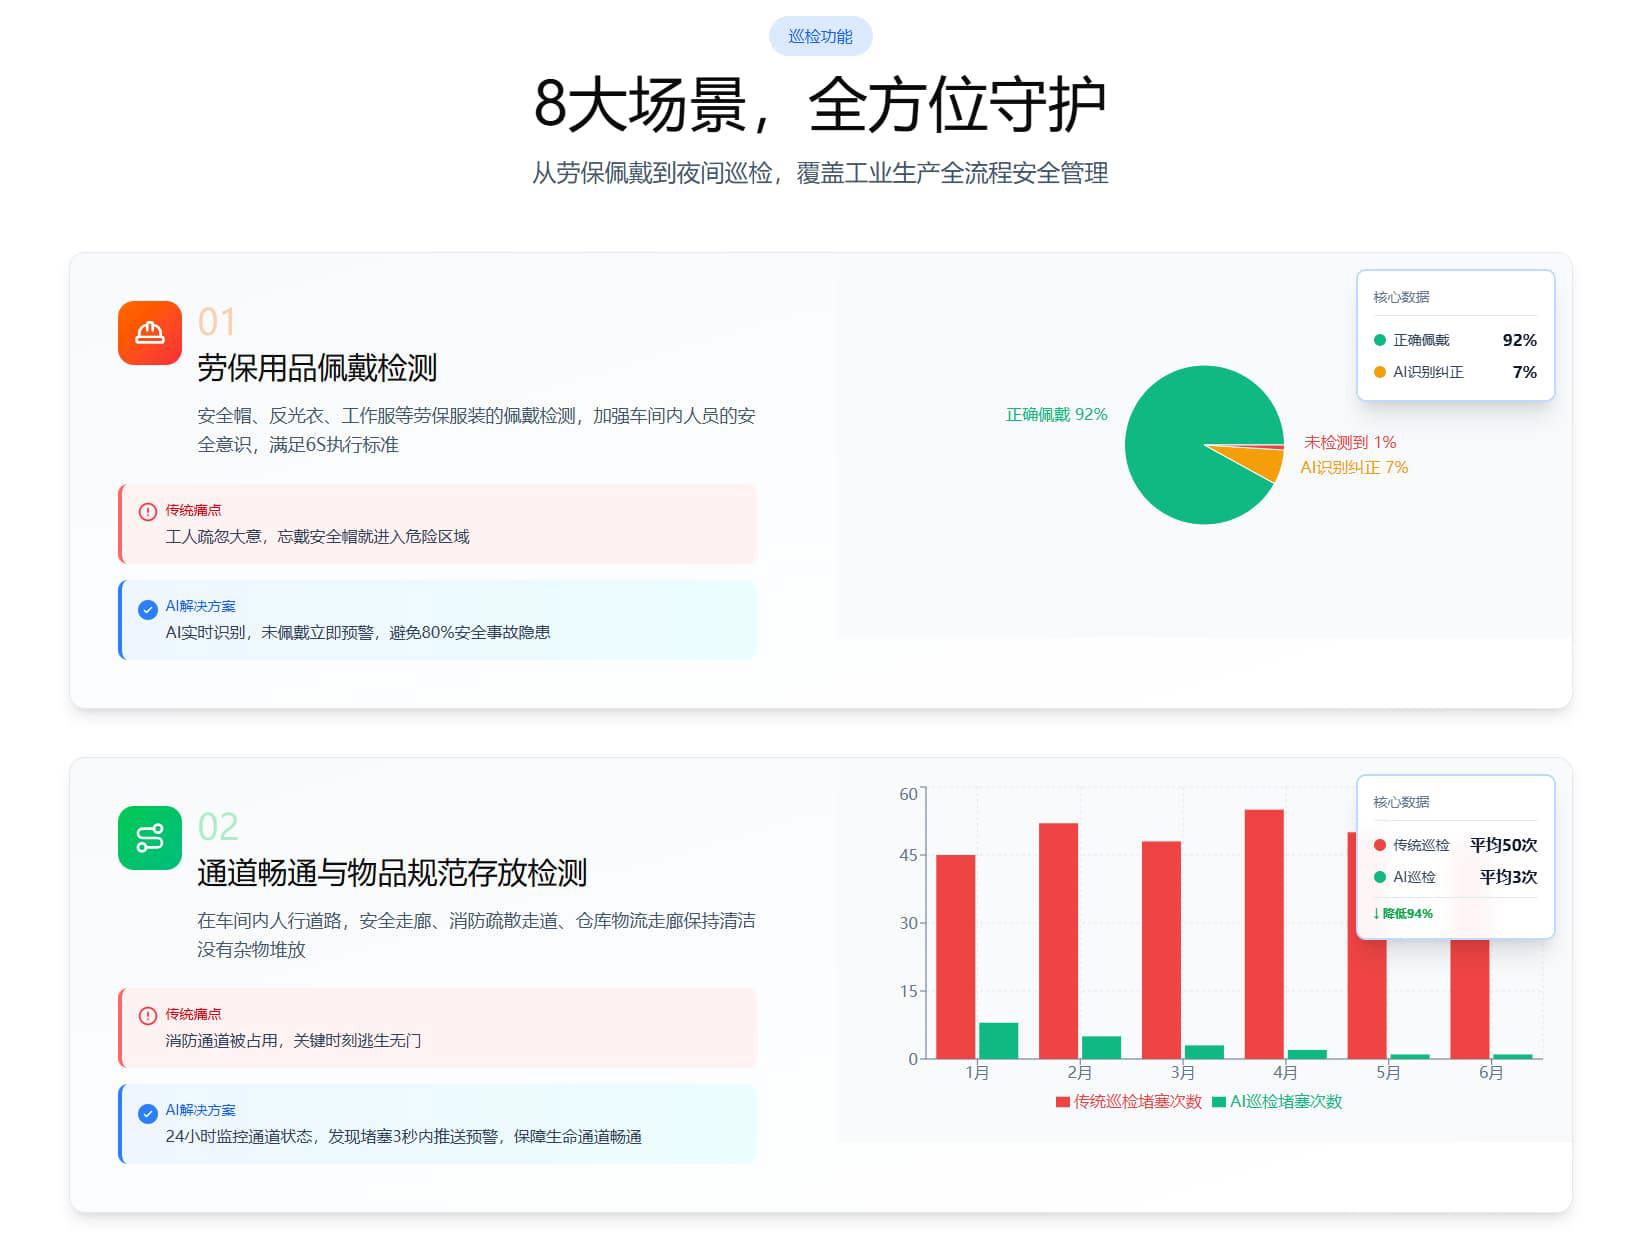Click the green 降低94% down-arrow indicator

click(x=1403, y=913)
